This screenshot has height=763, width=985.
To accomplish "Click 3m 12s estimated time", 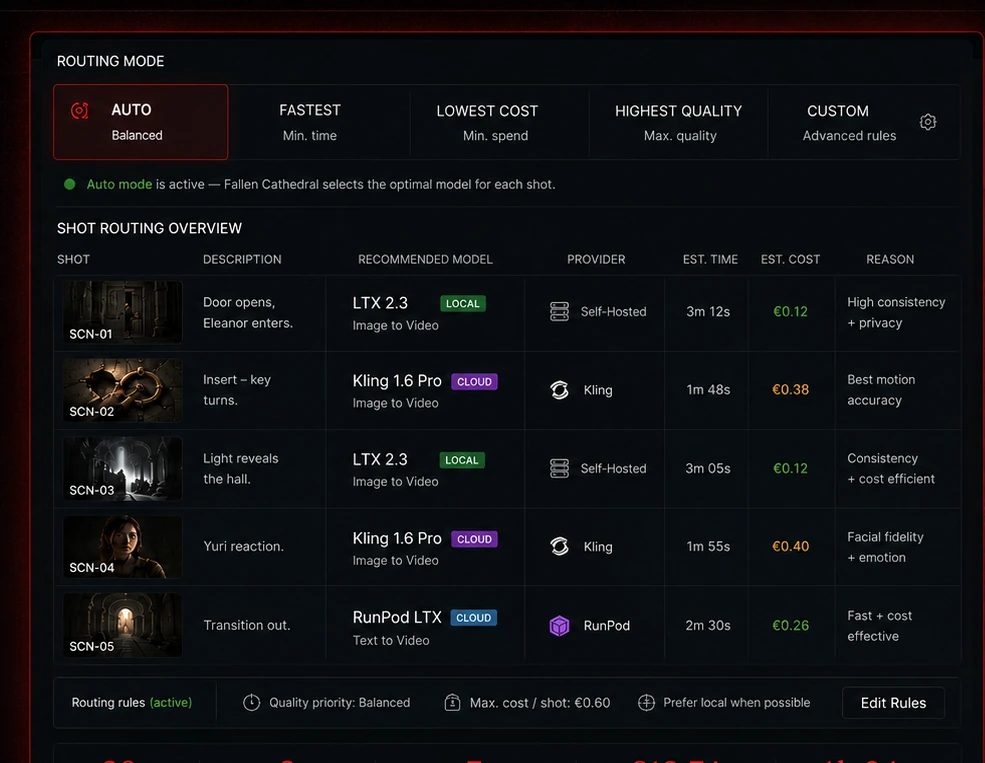I will [x=708, y=311].
